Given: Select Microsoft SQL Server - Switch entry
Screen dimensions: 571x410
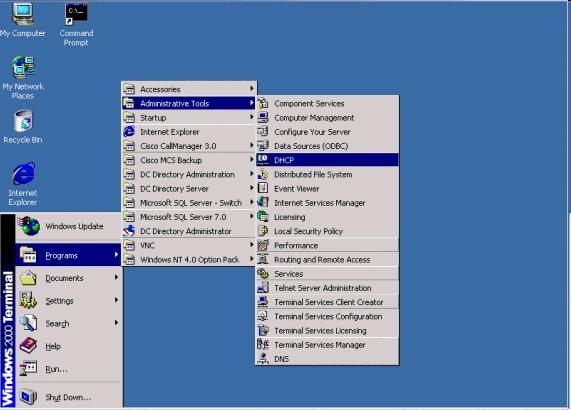Looking at the screenshot, I should coord(189,202).
